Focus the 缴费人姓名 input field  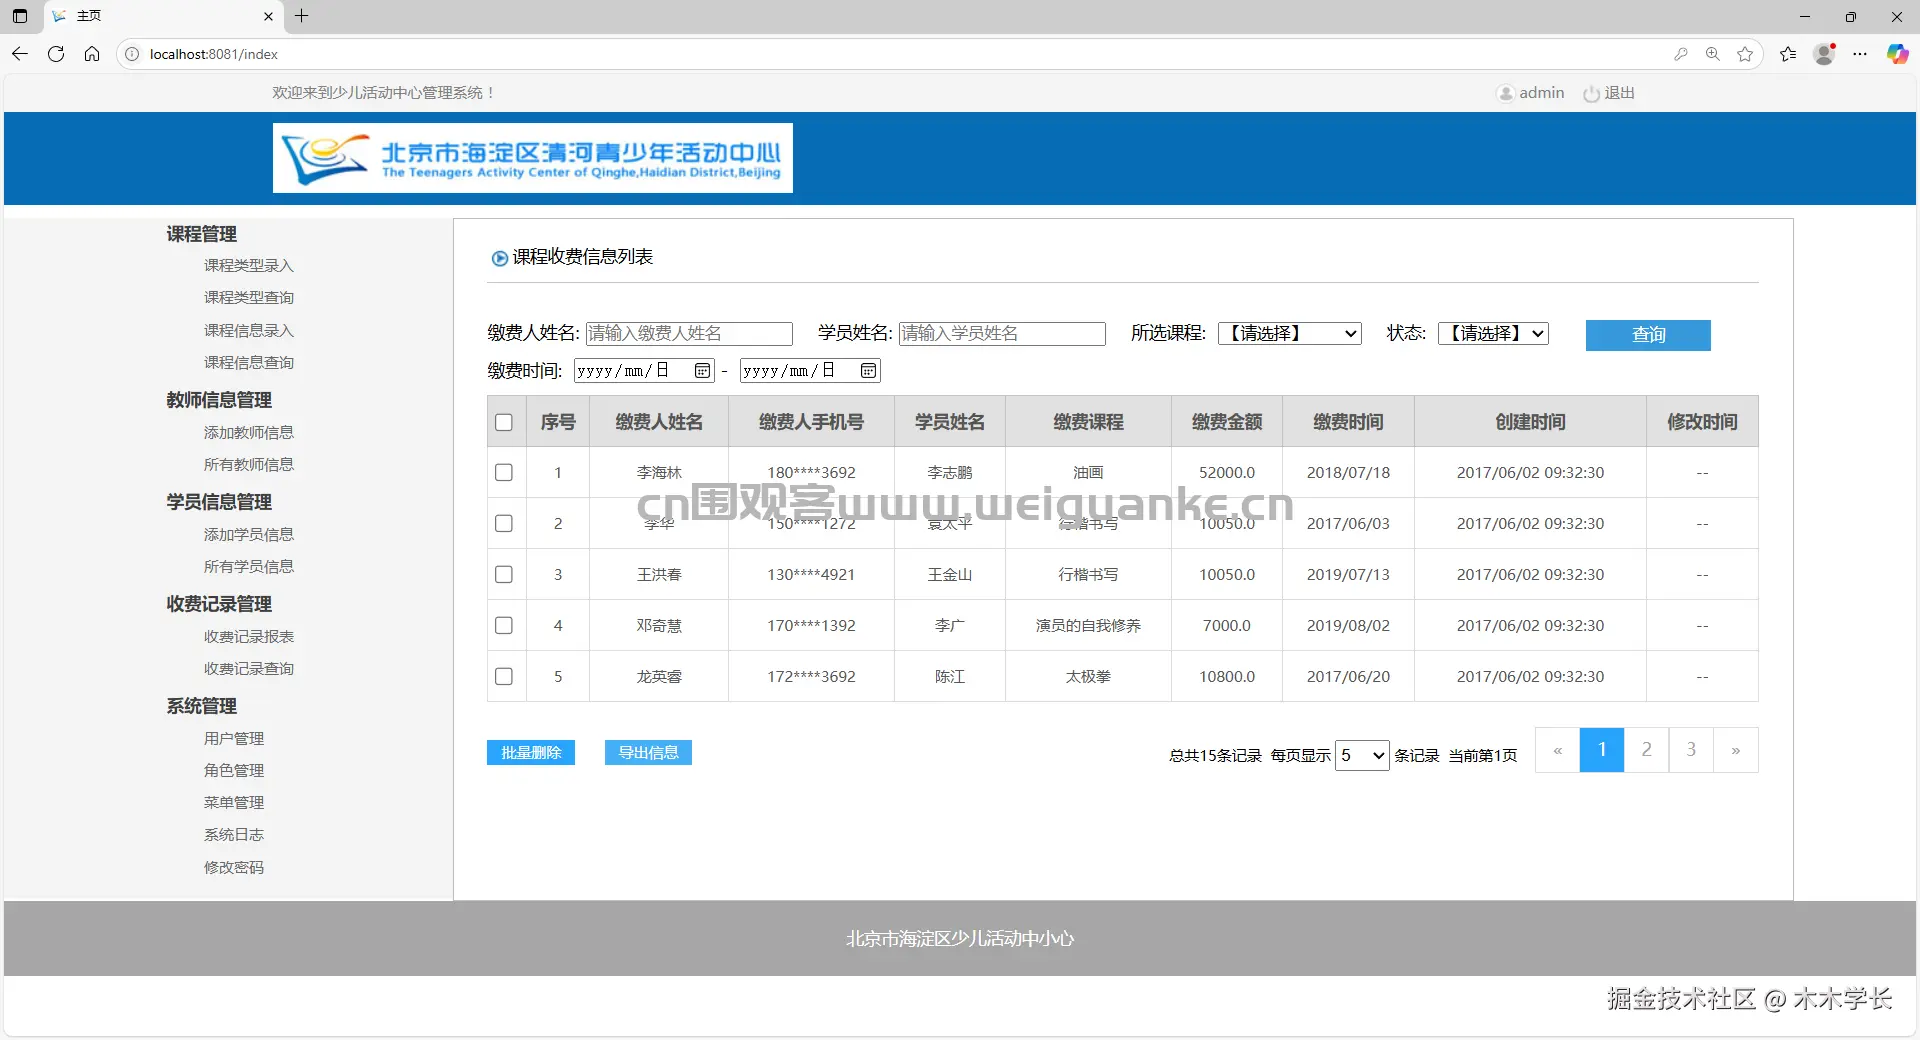tap(689, 333)
